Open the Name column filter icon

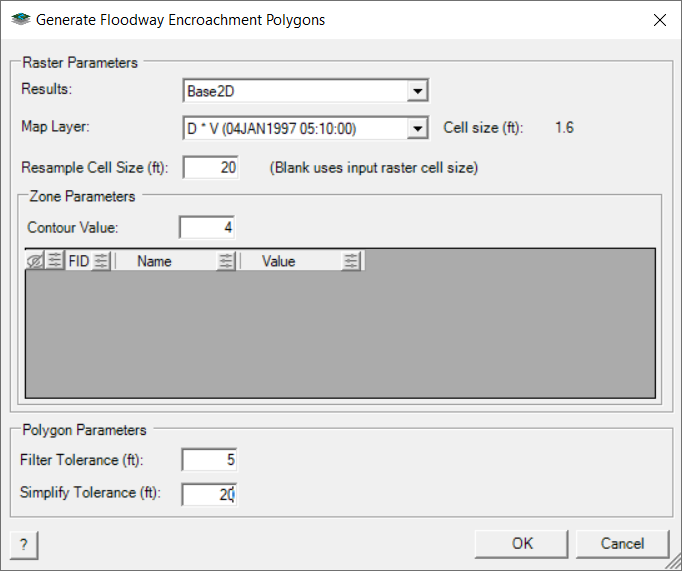point(226,261)
